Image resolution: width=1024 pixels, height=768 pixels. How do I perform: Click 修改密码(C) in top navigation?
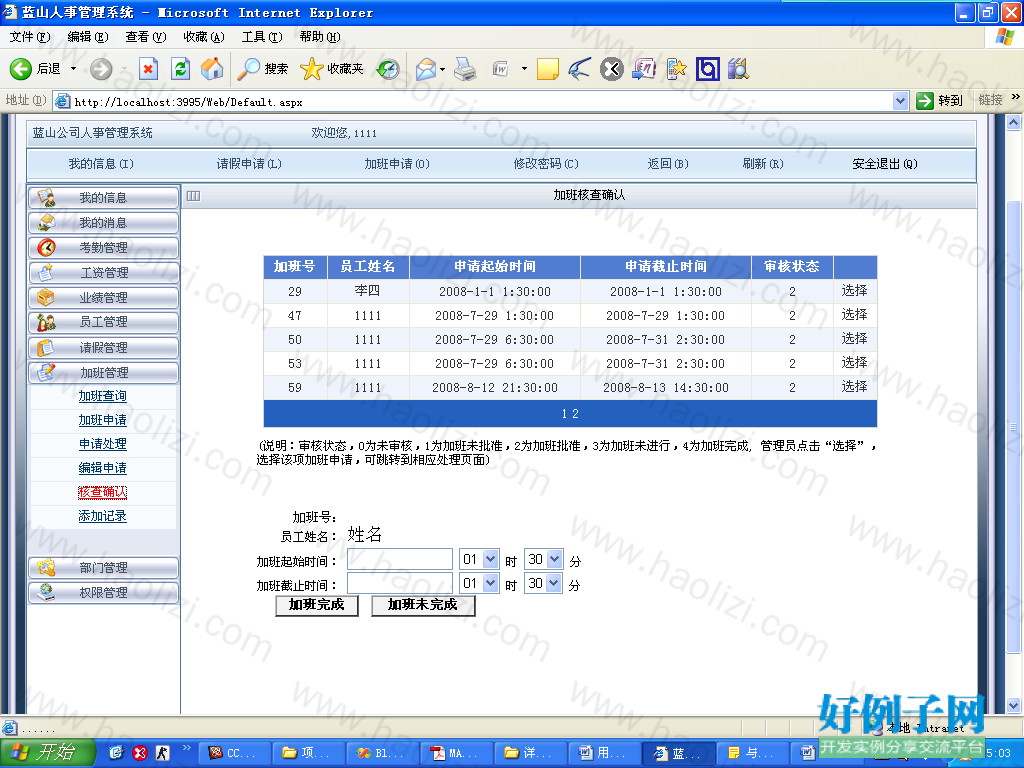click(546, 164)
